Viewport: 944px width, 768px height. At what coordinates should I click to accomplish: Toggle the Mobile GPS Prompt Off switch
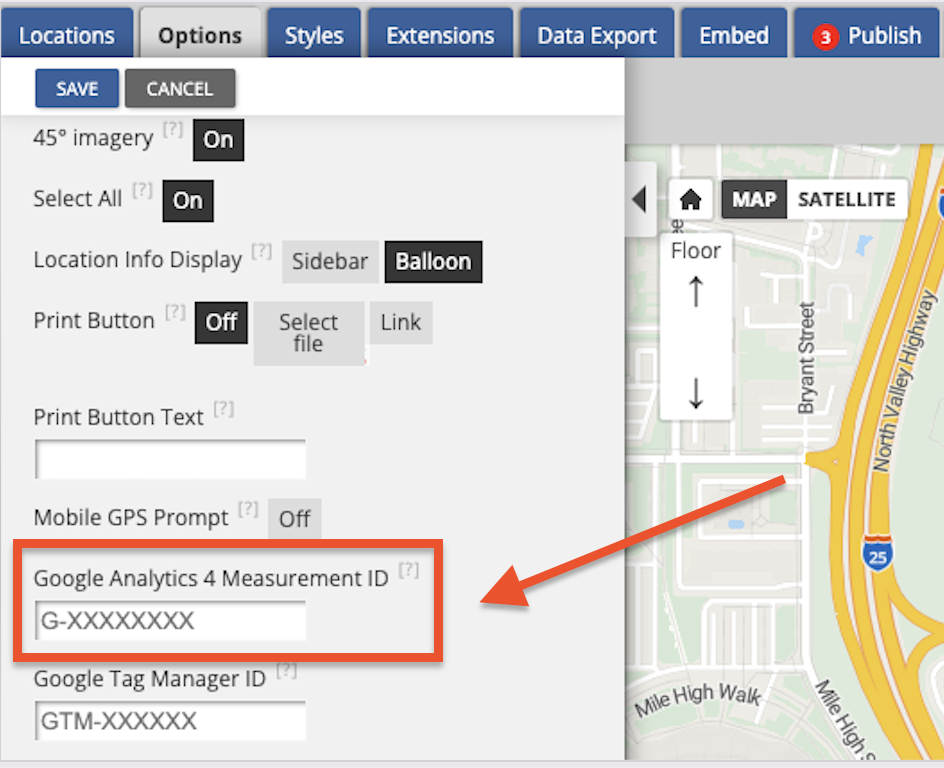[x=295, y=519]
